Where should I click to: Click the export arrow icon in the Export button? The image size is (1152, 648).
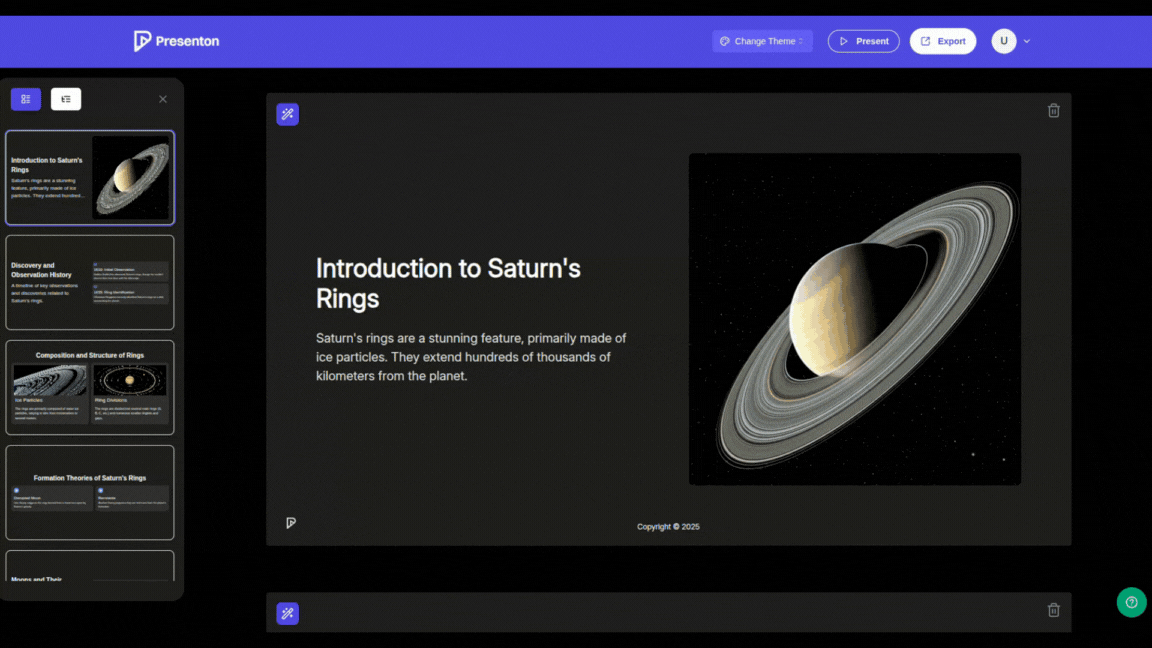[923, 40]
